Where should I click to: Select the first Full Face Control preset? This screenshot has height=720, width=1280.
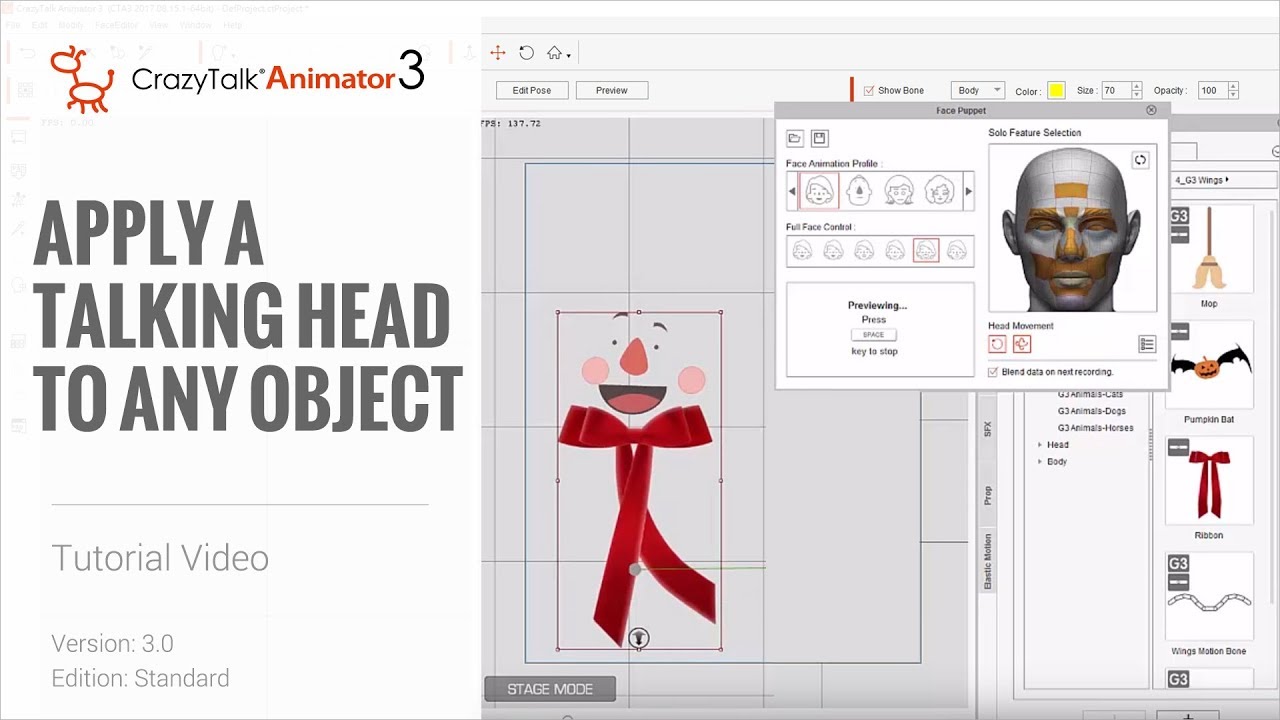pos(802,251)
